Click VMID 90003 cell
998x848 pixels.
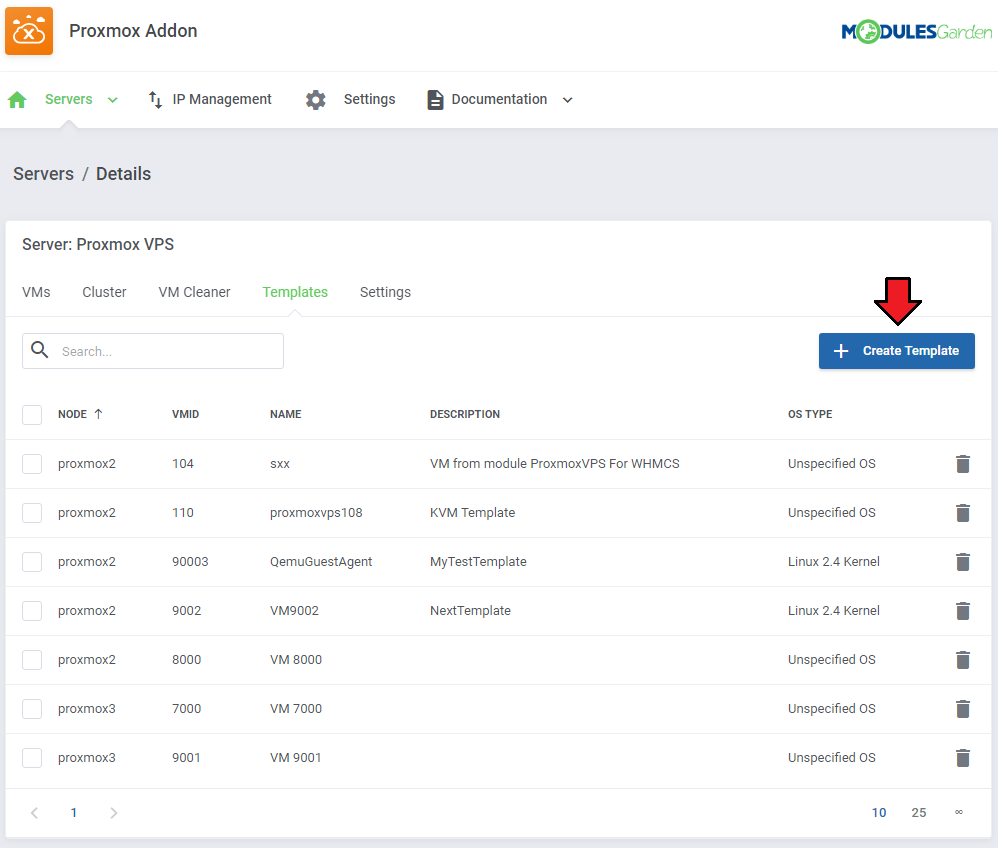click(190, 562)
